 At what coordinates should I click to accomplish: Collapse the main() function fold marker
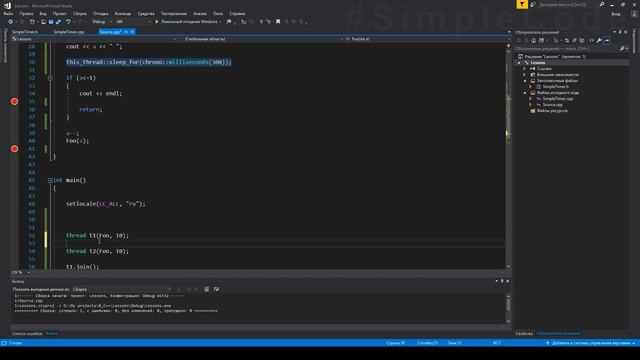50,180
